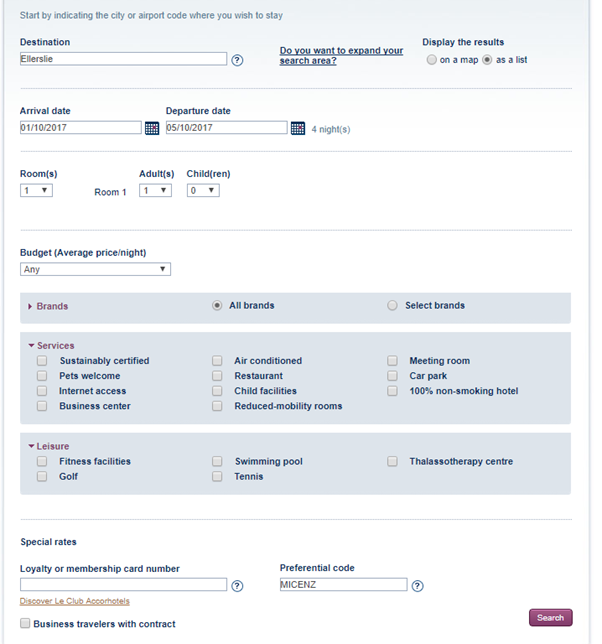This screenshot has width=602, height=644.
Task: Open 'Discover Le Club Accorhotels' link
Action: (74, 601)
